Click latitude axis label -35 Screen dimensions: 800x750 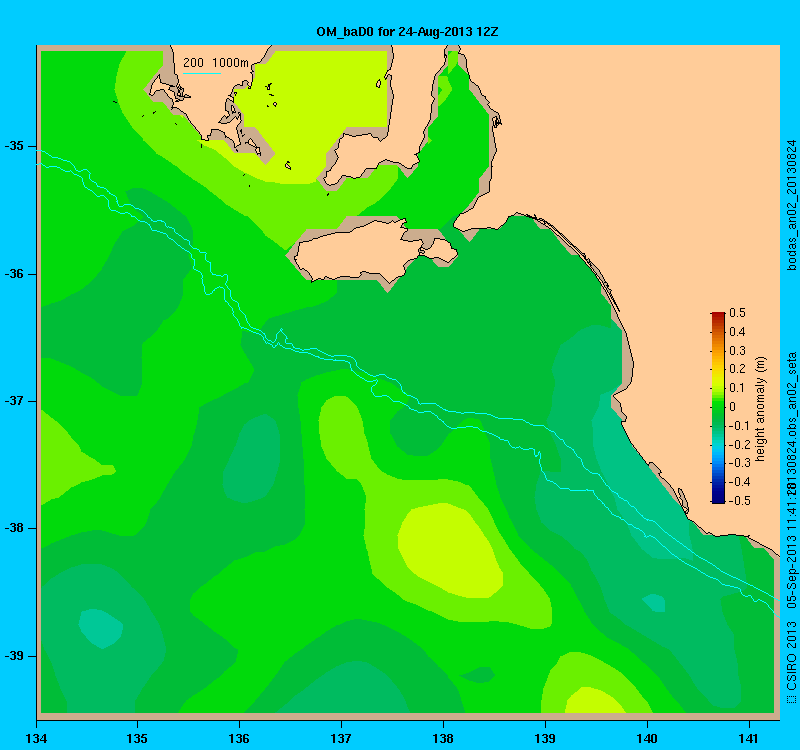click(x=14, y=146)
